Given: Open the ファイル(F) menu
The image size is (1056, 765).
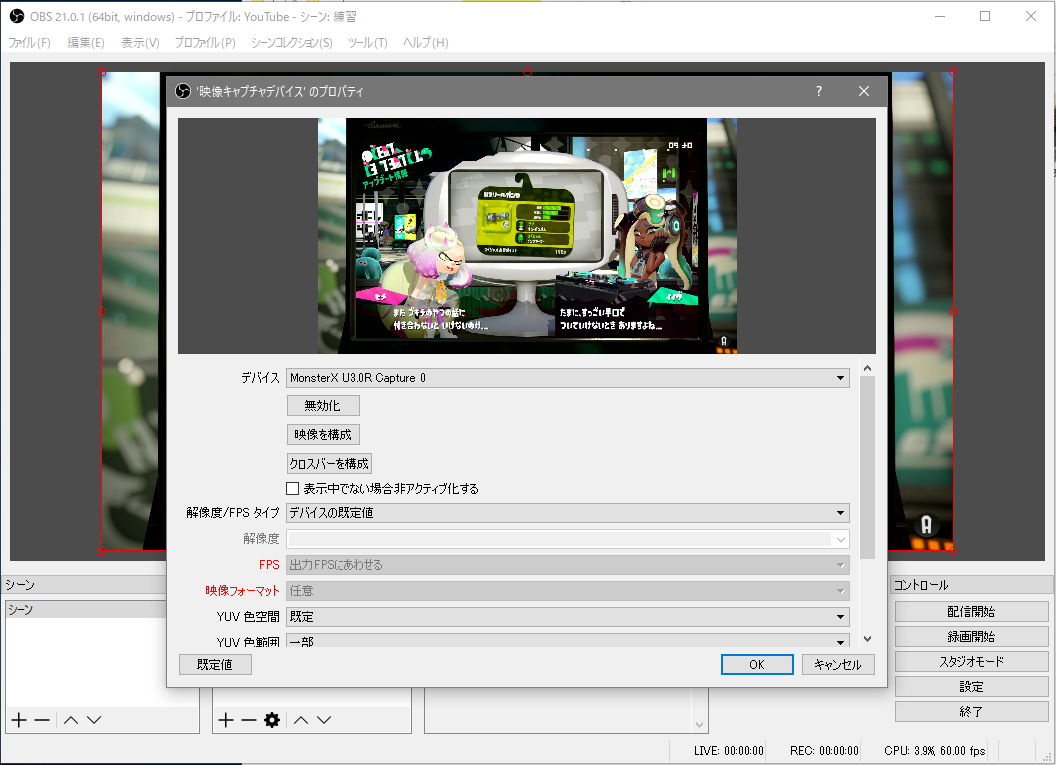Looking at the screenshot, I should [29, 42].
